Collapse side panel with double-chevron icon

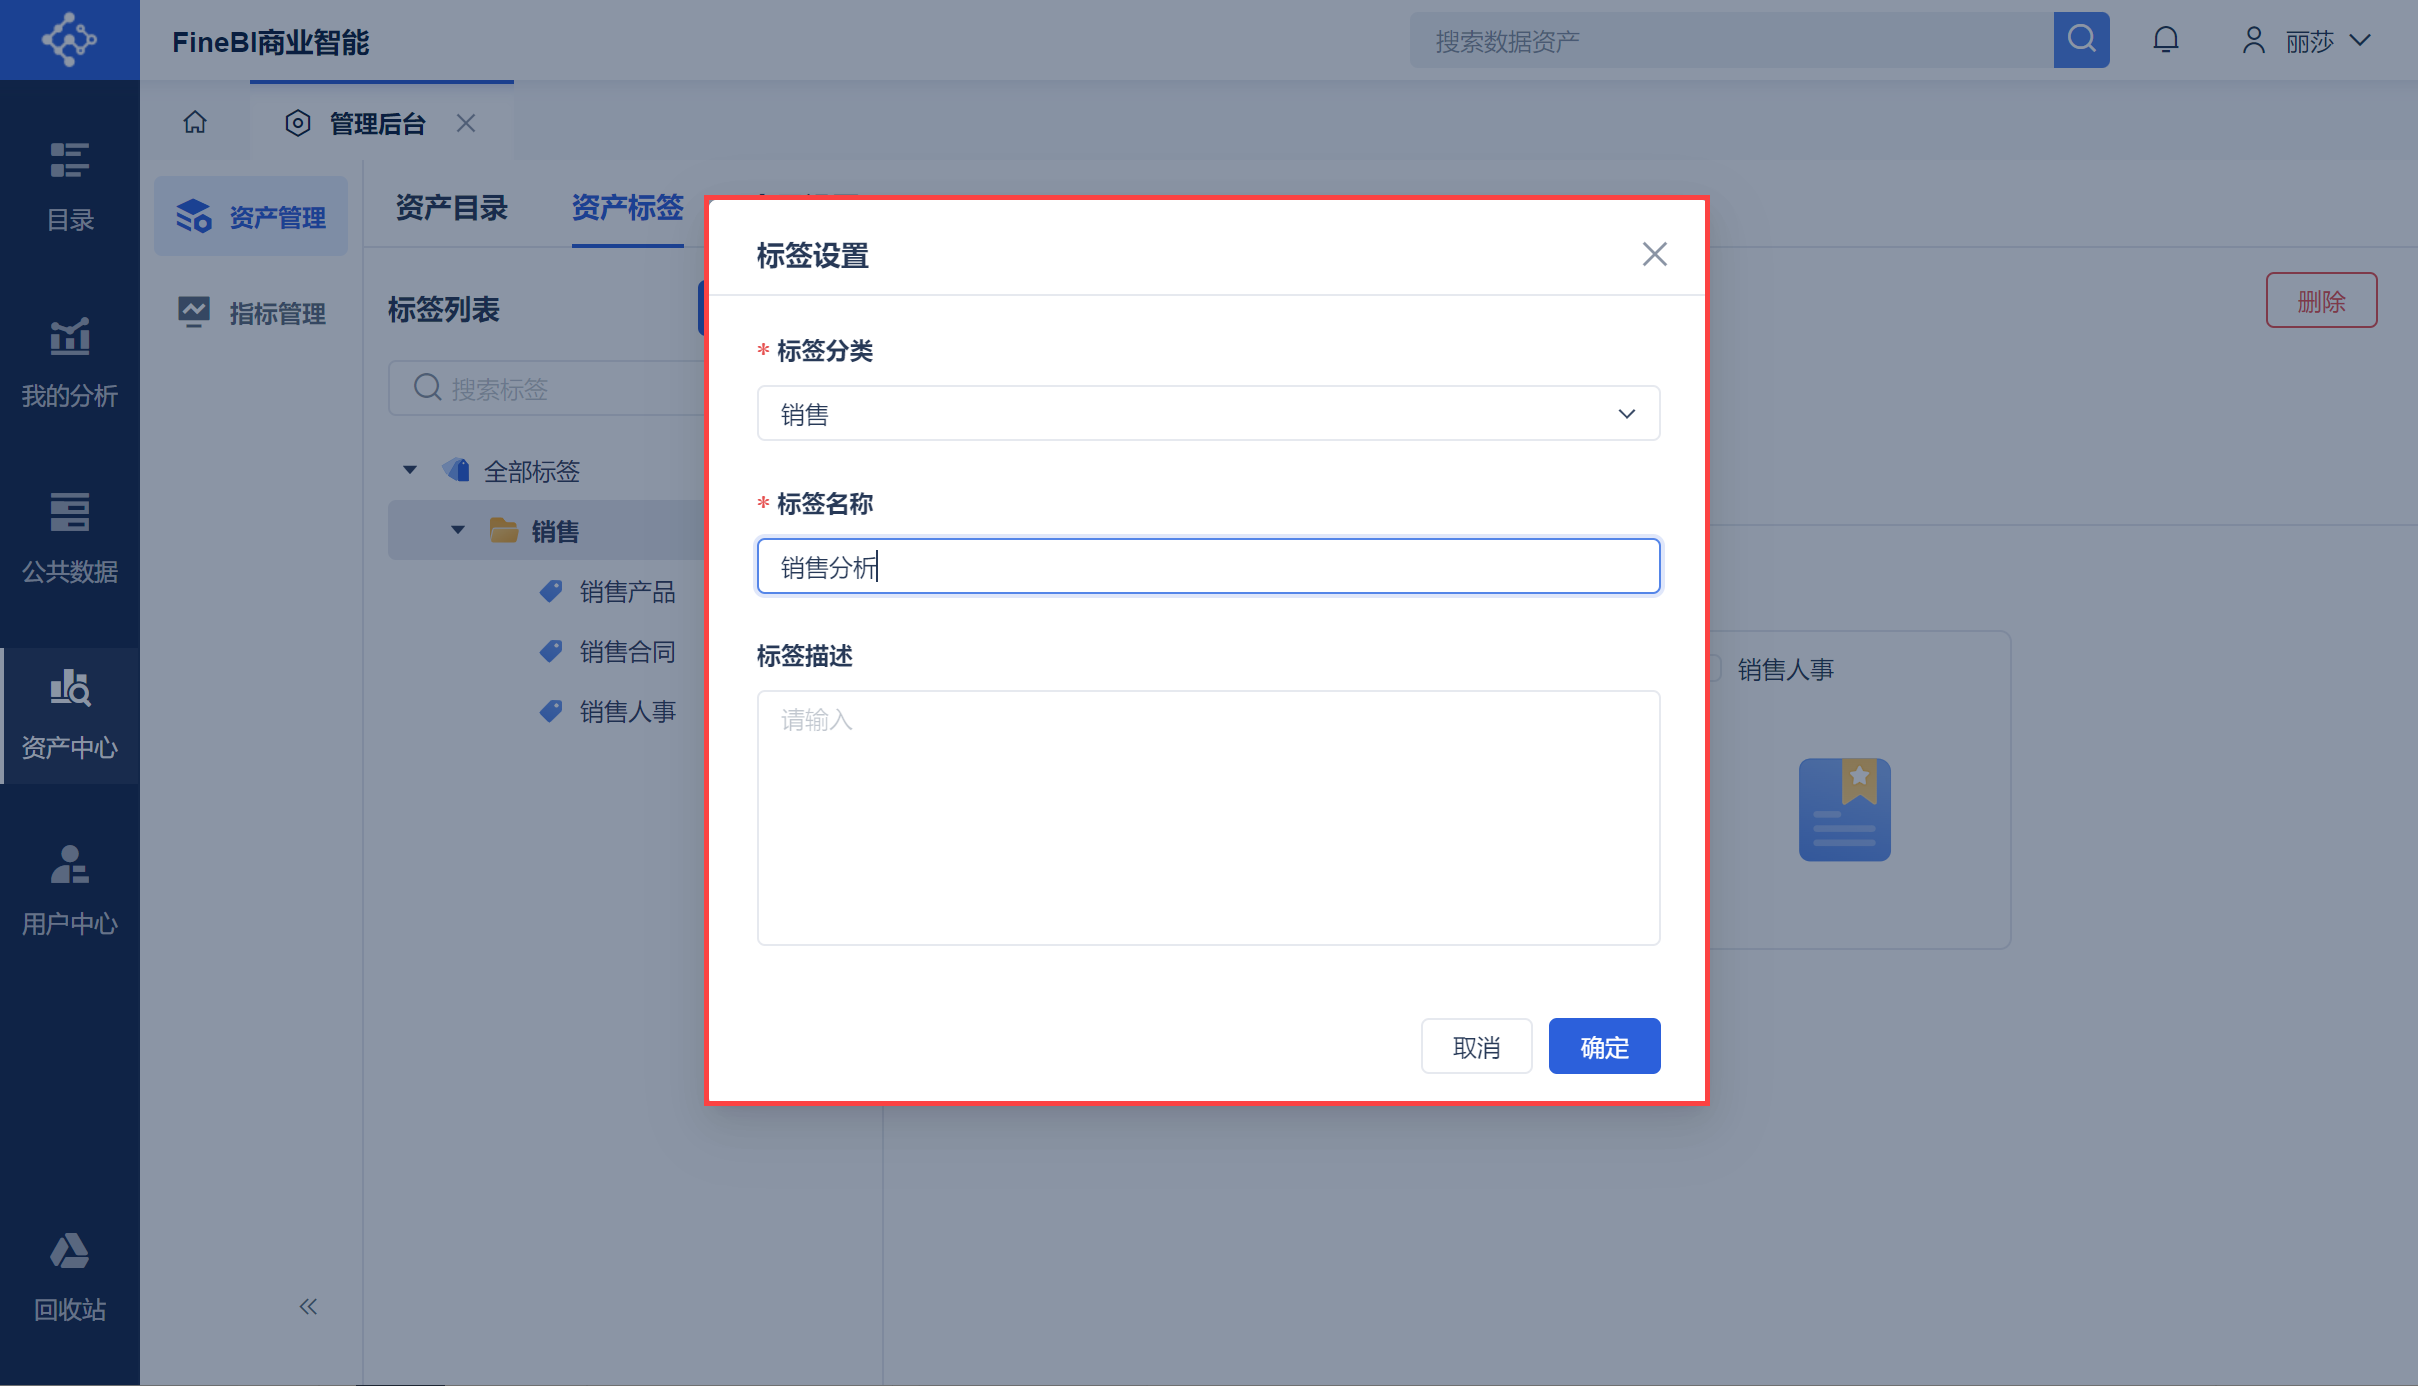(x=308, y=1306)
